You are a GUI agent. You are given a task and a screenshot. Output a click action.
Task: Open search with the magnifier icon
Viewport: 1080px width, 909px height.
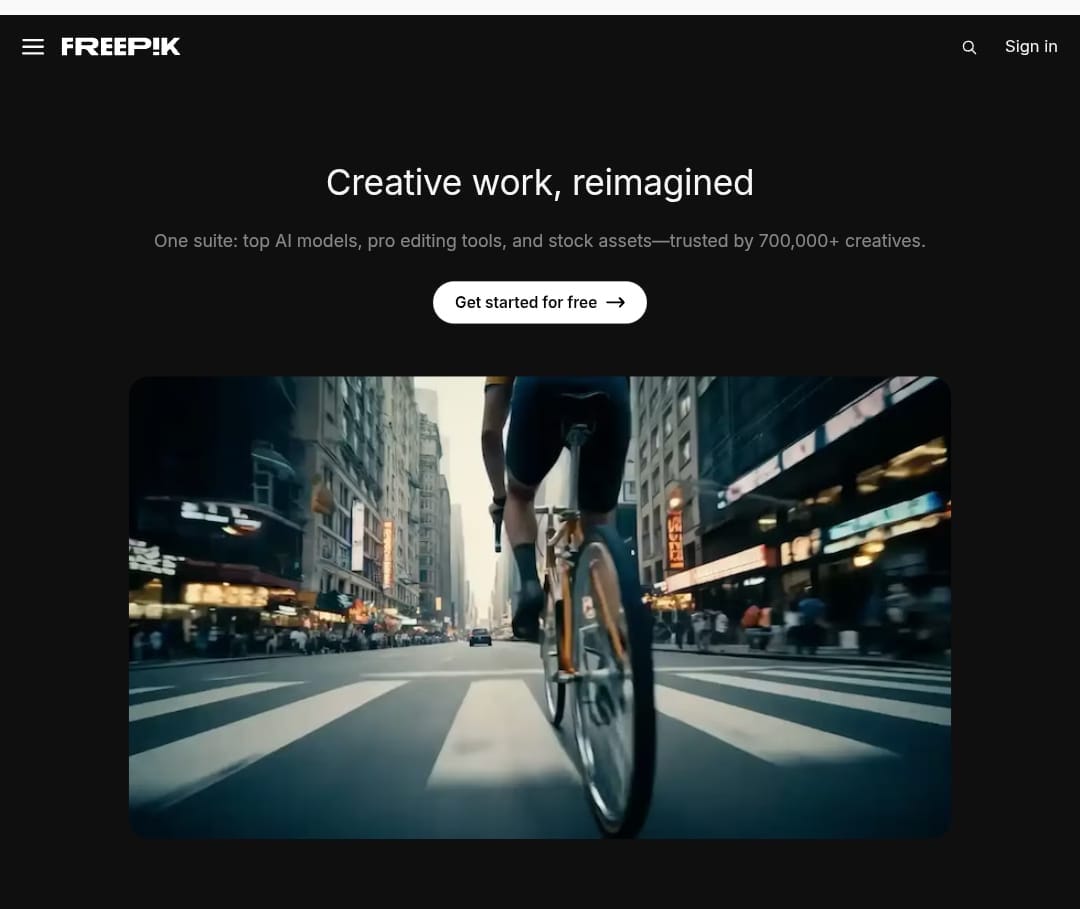pos(969,47)
